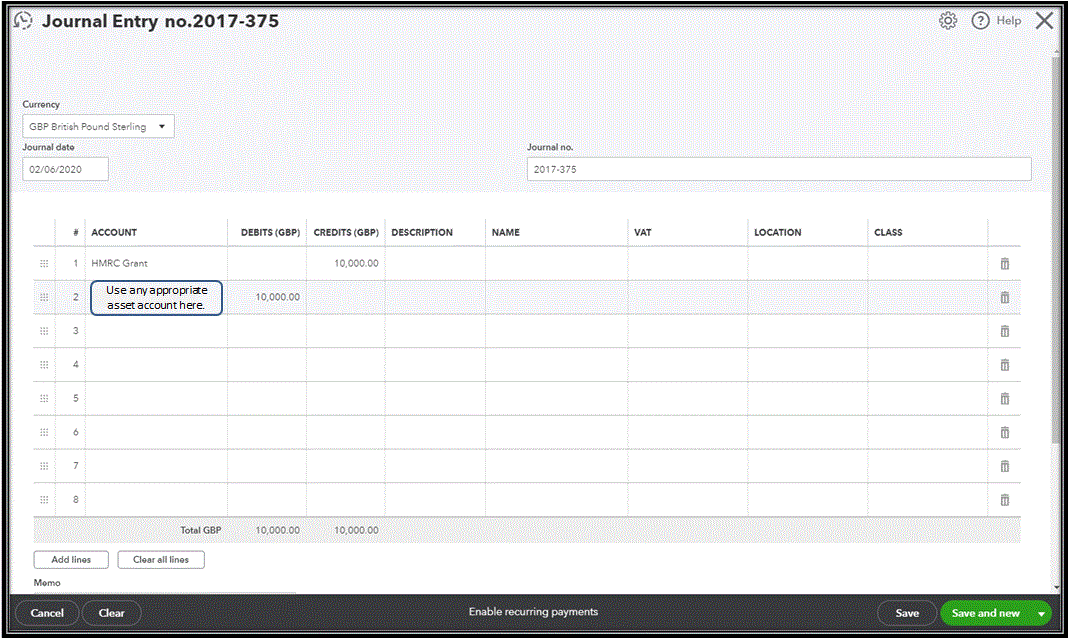Delete line 4 with trash icon
This screenshot has height=639, width=1069.
[x=1004, y=365]
